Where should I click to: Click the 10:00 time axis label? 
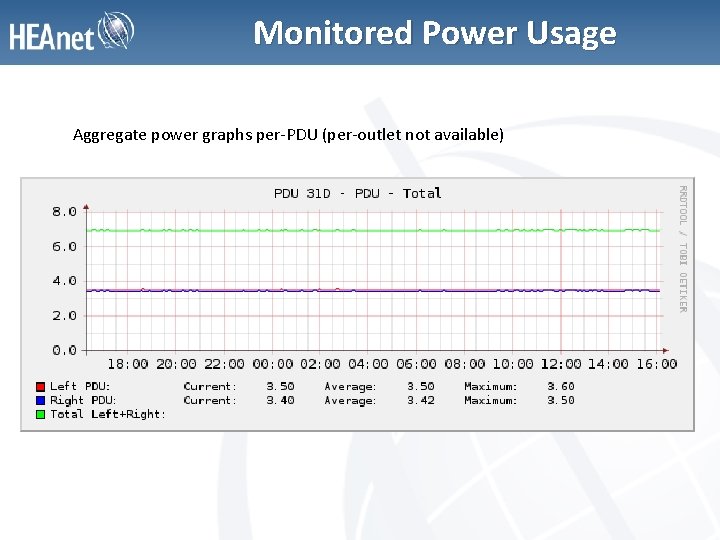[512, 365]
